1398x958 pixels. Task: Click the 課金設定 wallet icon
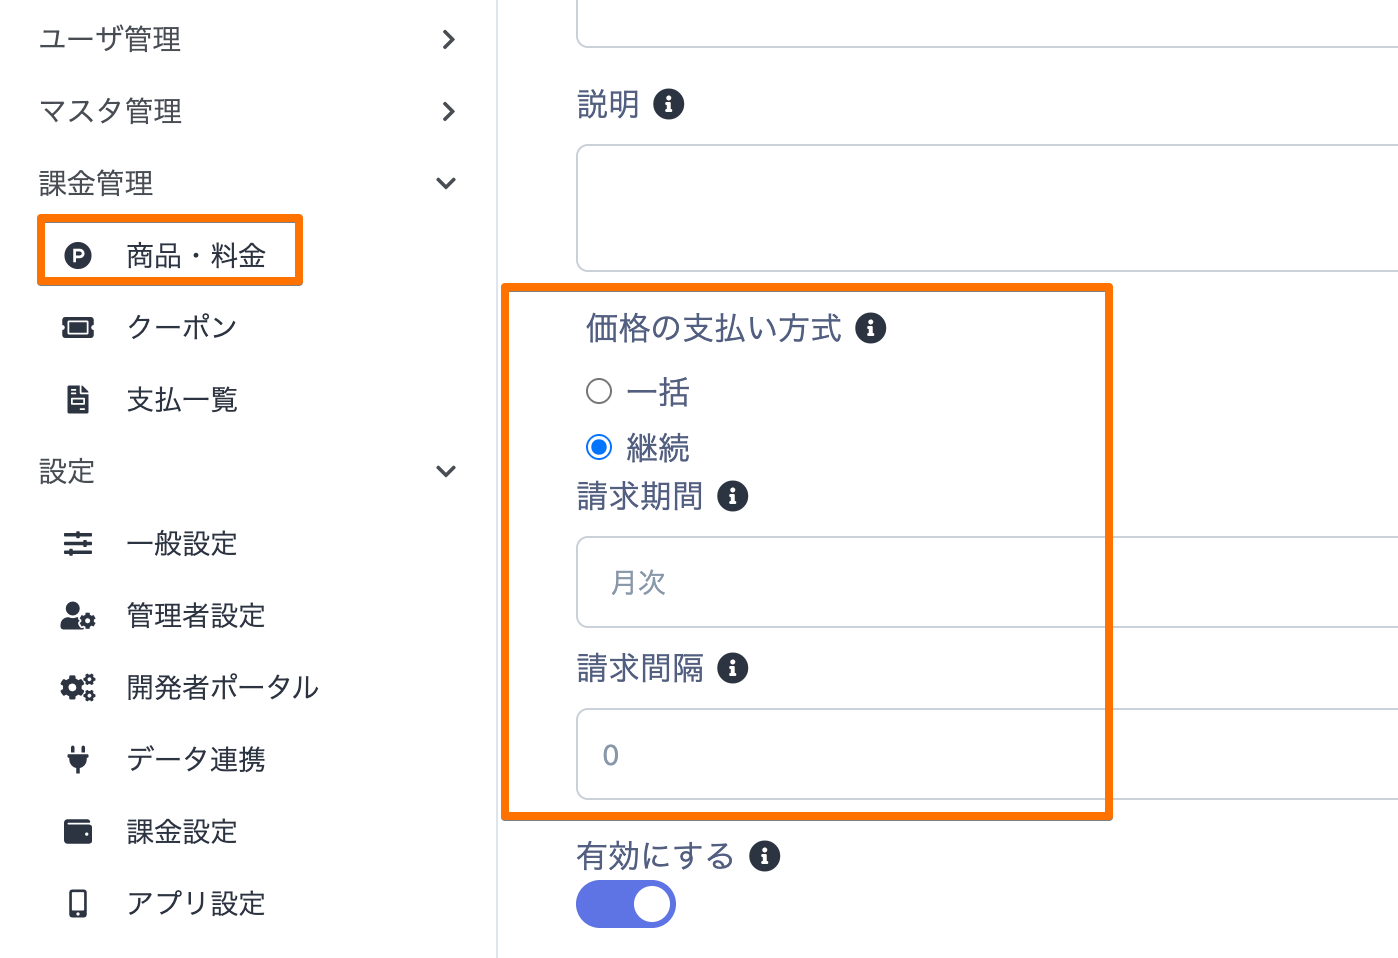tap(78, 831)
